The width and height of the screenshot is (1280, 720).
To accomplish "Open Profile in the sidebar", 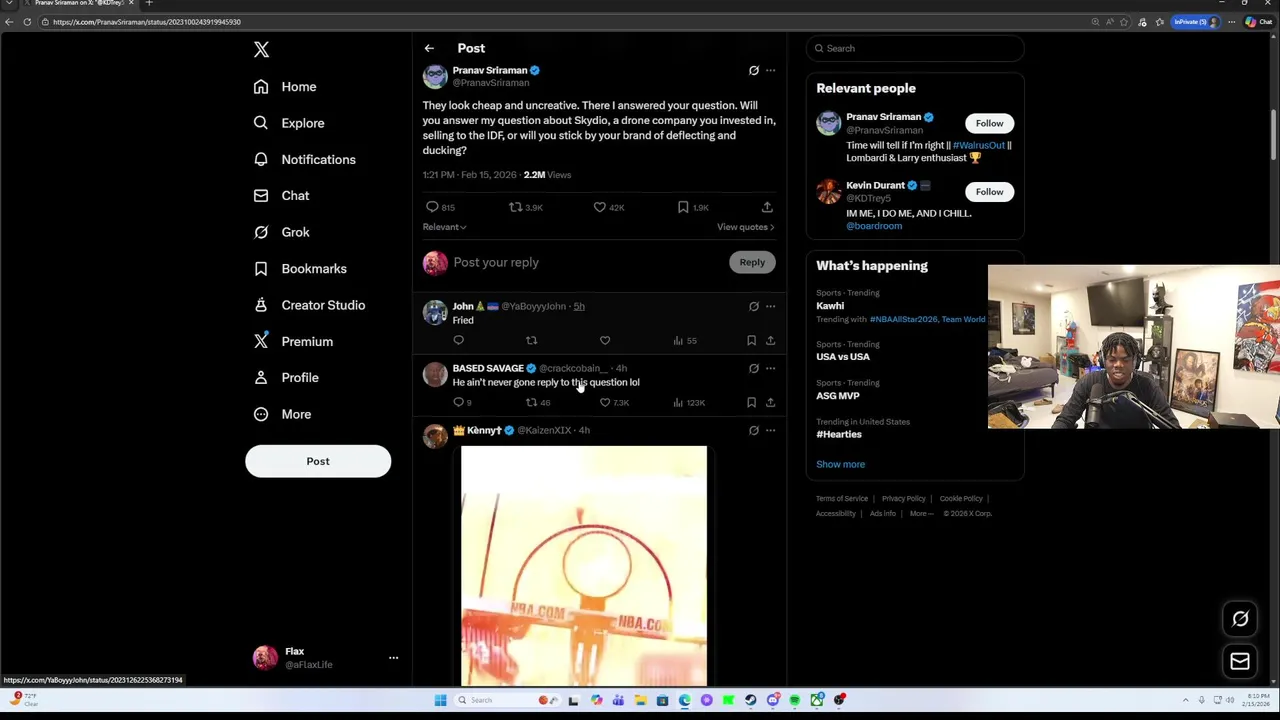I will click(286, 378).
